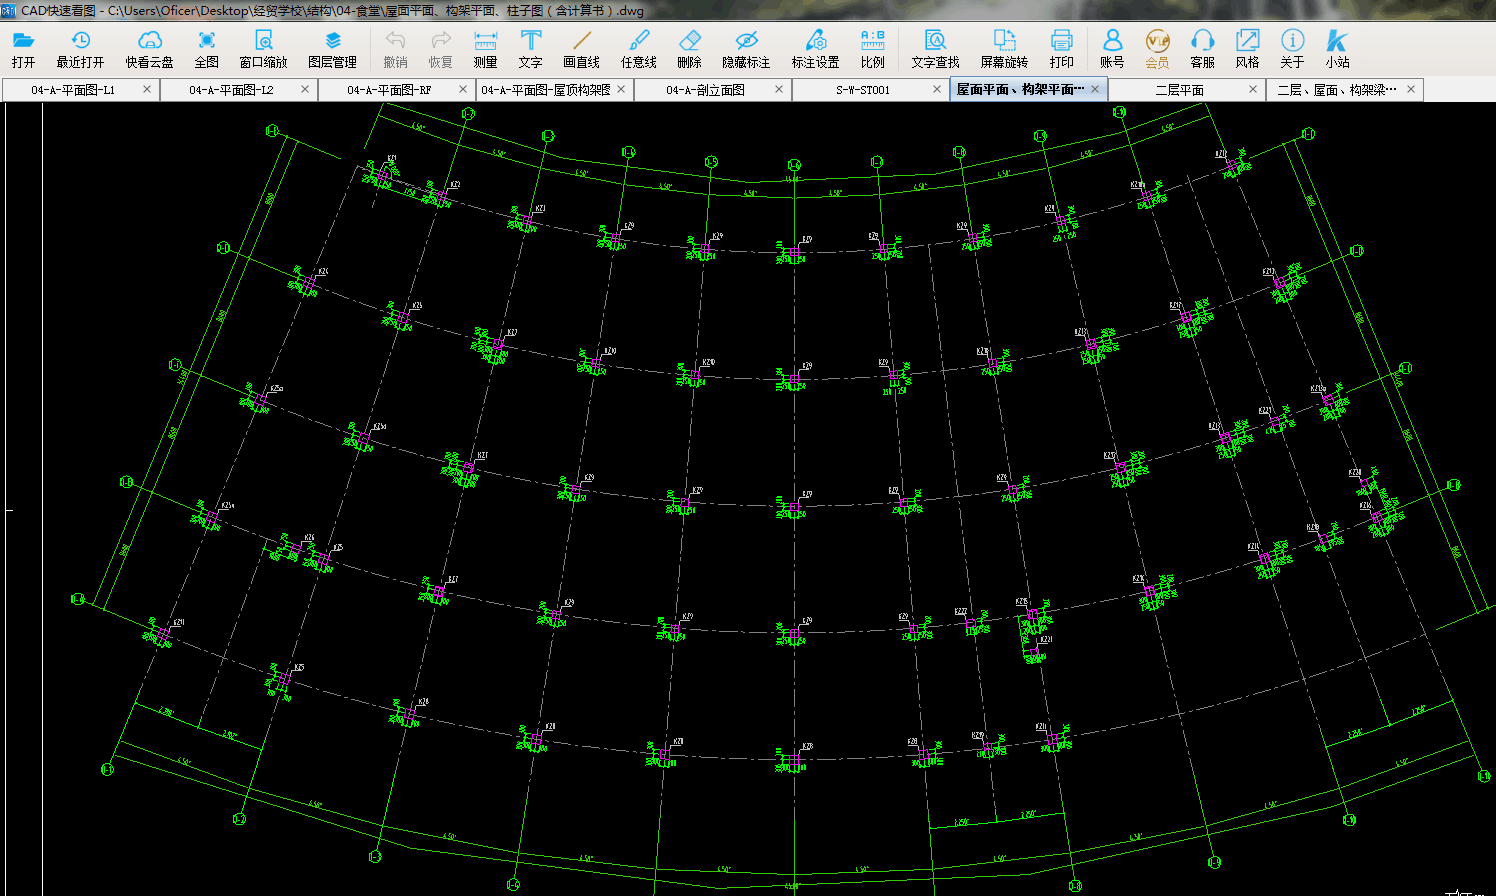The image size is (1496, 896).
Task: Close the S-W-ST001 tab
Action: click(937, 89)
